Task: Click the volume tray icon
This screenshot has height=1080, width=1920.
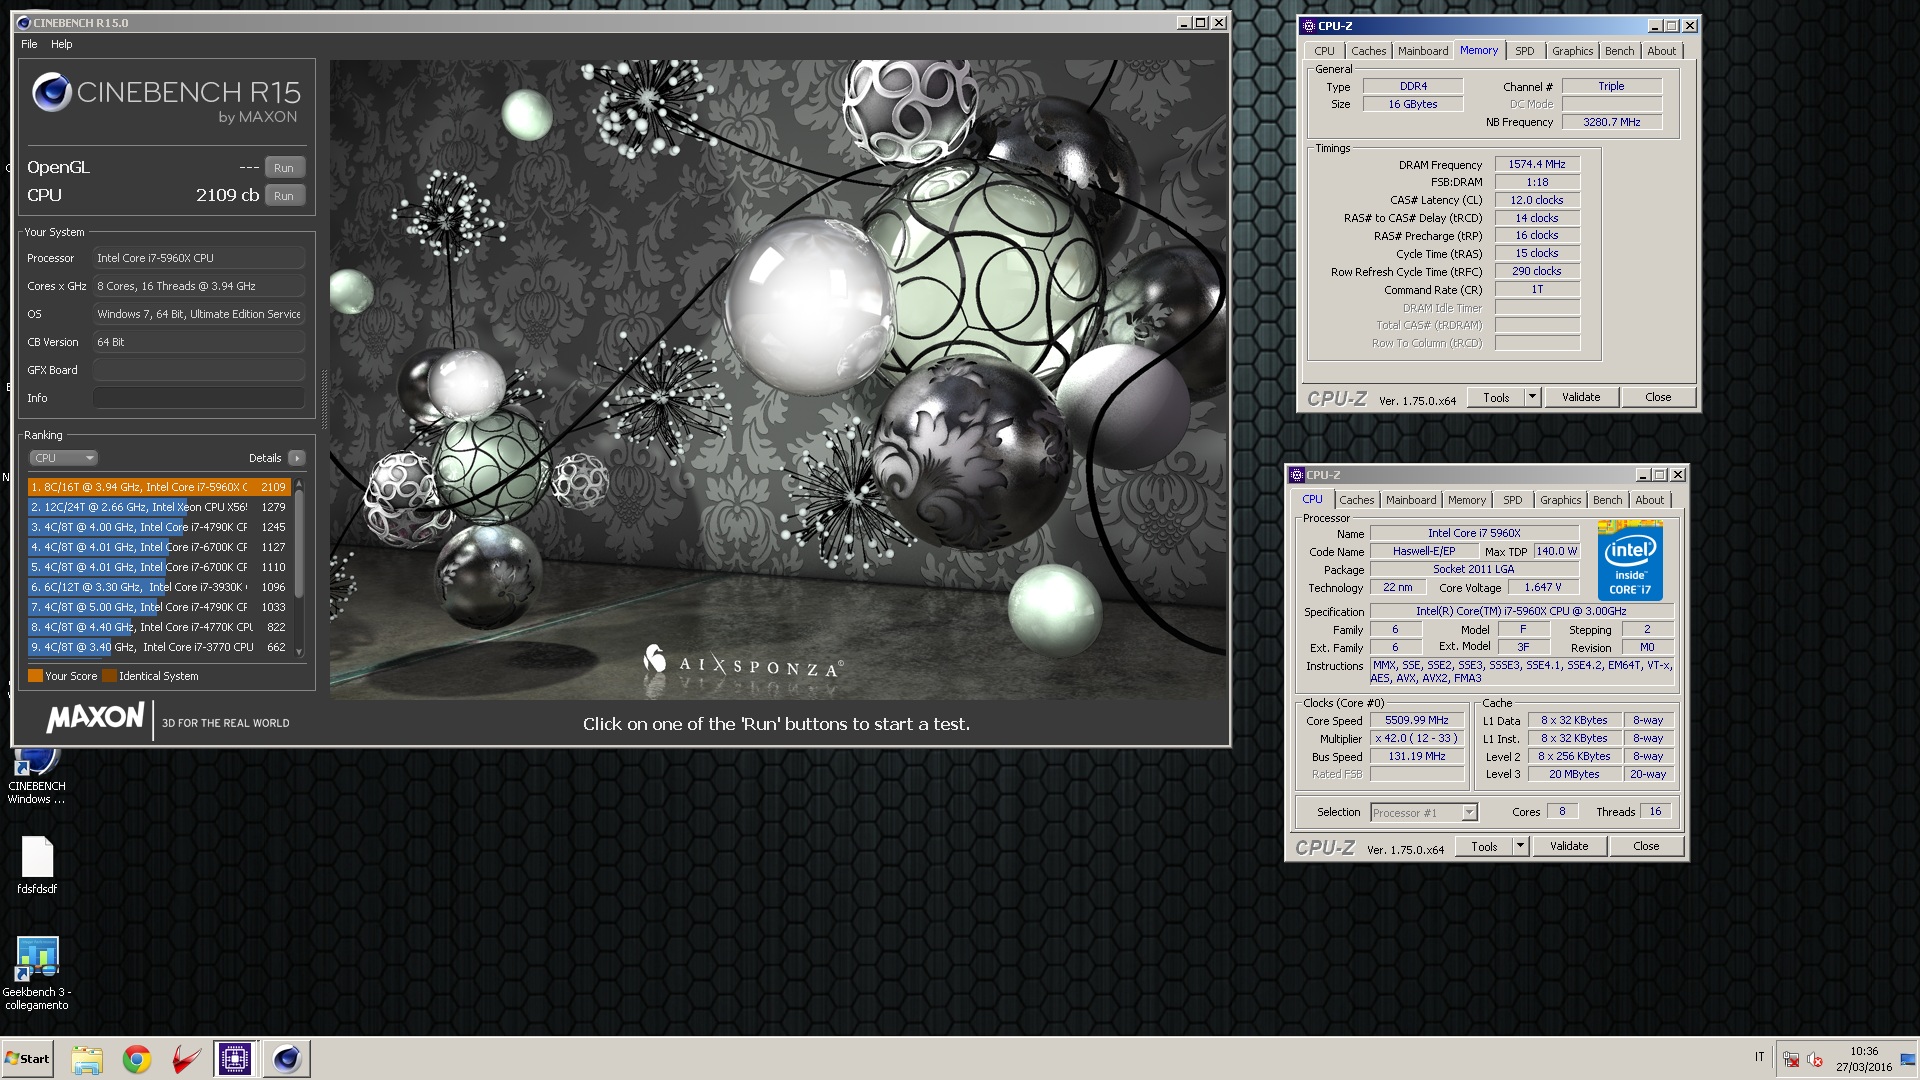Action: click(1815, 1059)
